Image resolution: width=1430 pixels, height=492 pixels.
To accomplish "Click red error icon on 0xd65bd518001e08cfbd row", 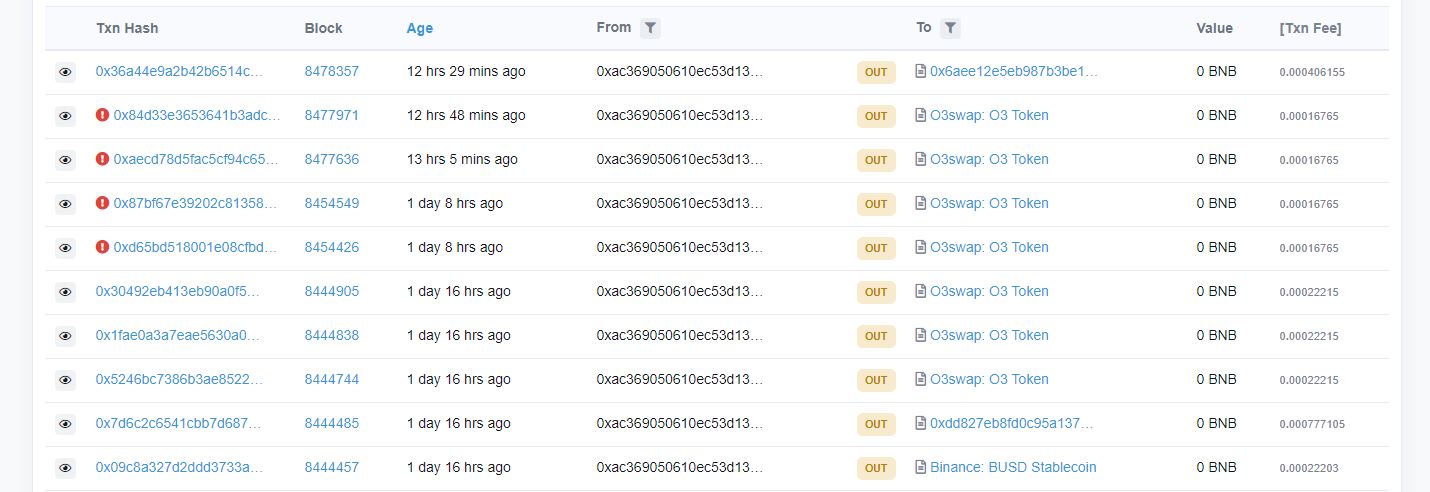I will click(102, 247).
